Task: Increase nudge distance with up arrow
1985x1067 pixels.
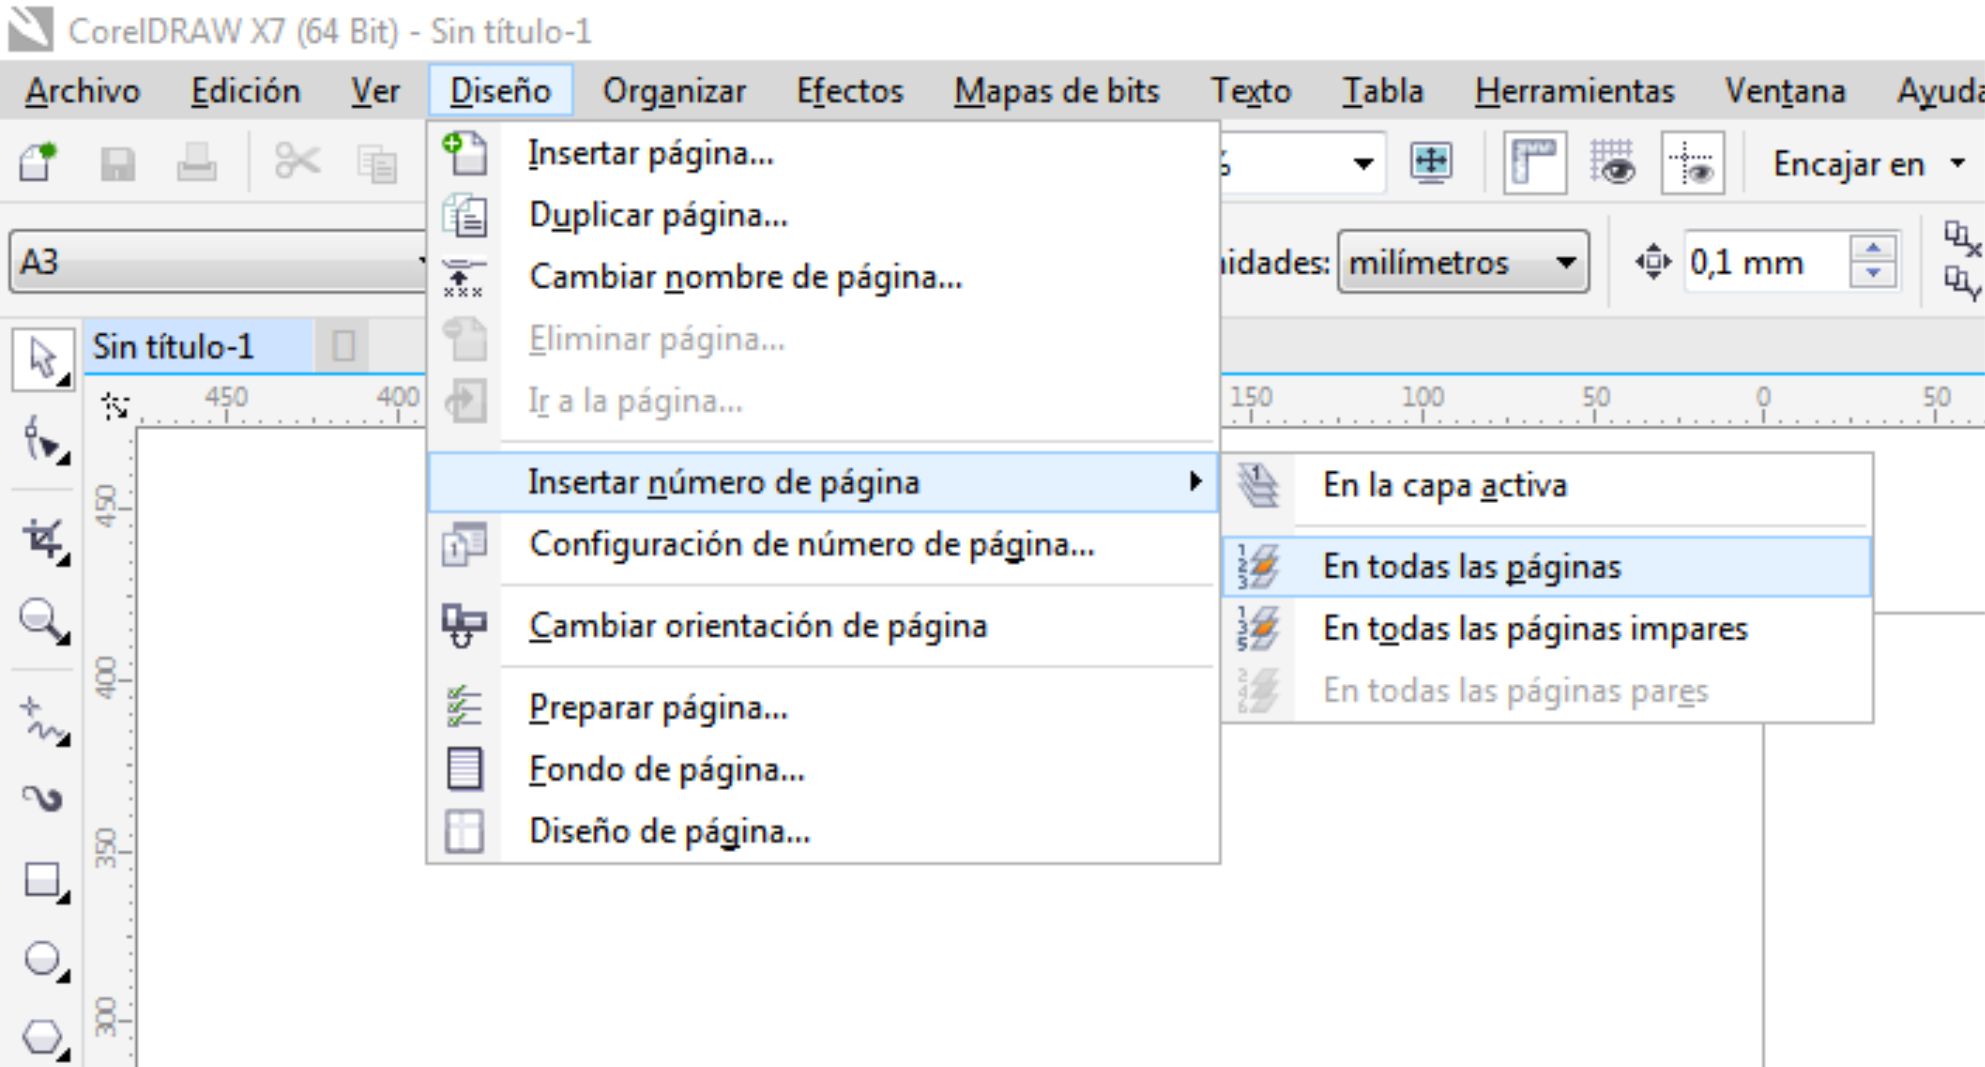Action: click(x=1873, y=248)
